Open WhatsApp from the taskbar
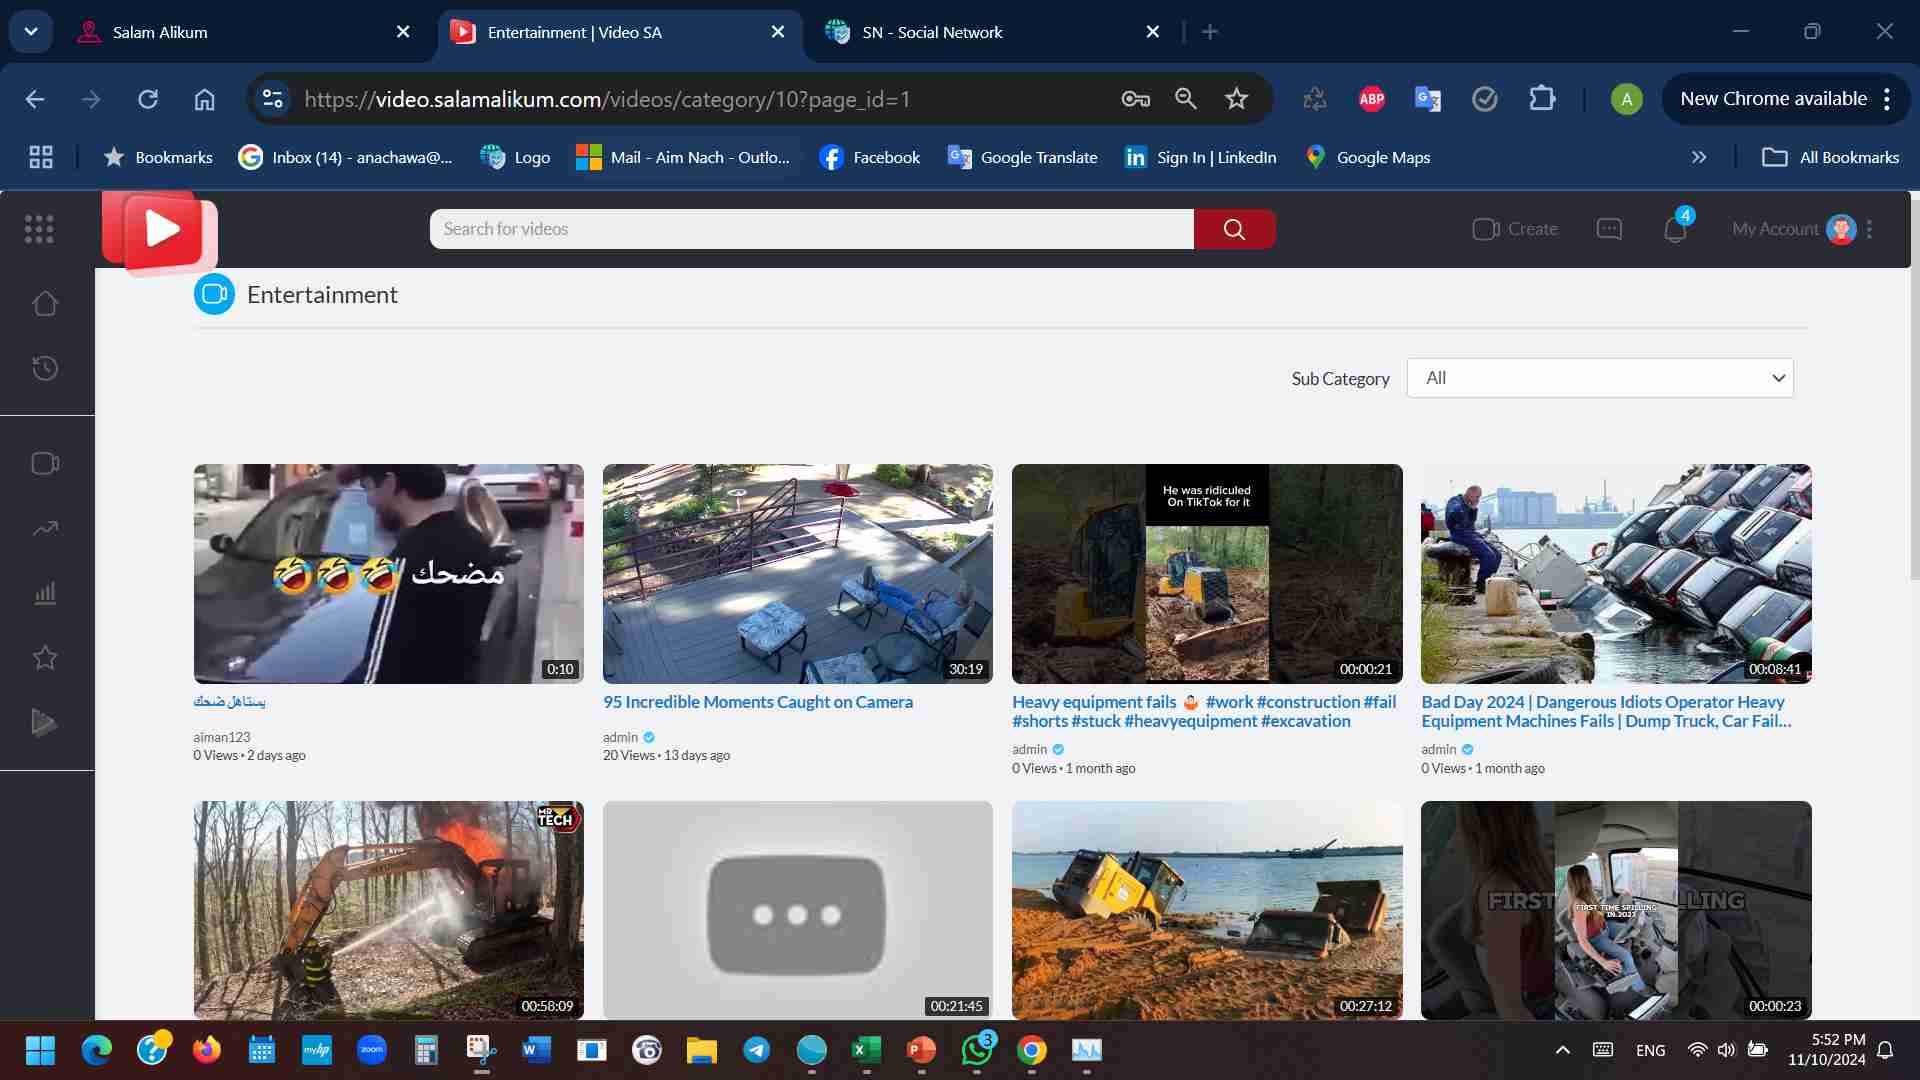The width and height of the screenshot is (1920, 1080). [977, 1050]
